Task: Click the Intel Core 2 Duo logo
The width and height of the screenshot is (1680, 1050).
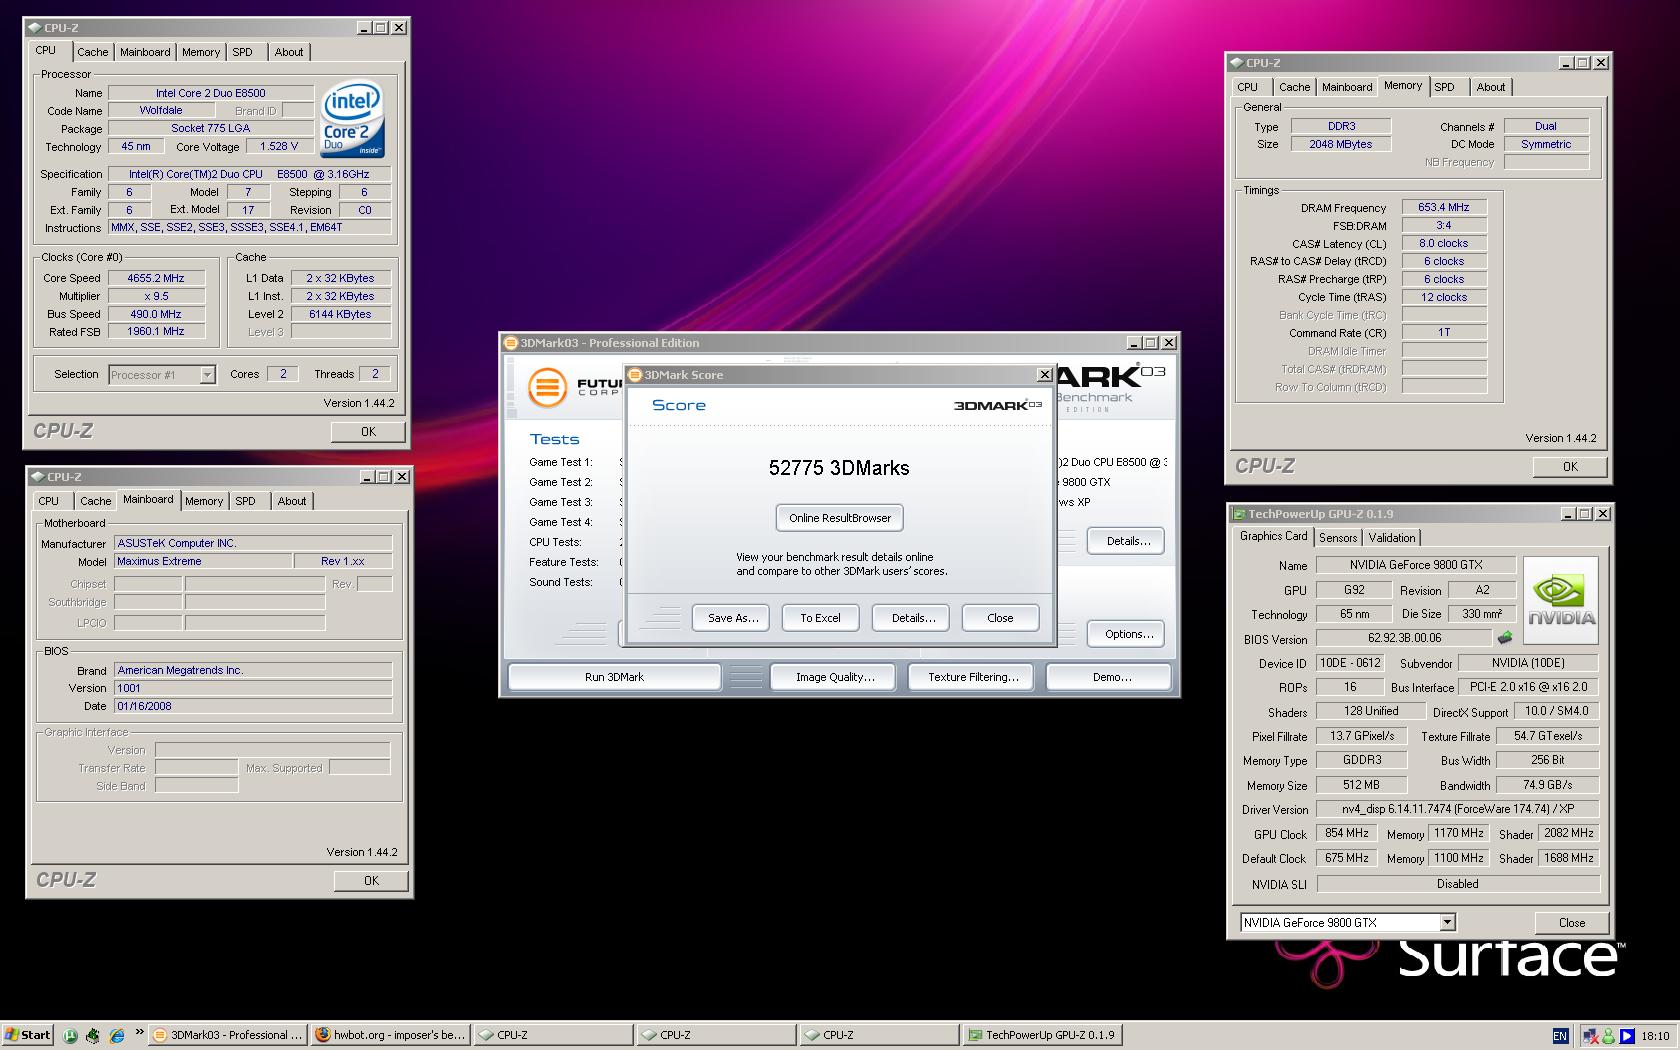Action: [352, 120]
